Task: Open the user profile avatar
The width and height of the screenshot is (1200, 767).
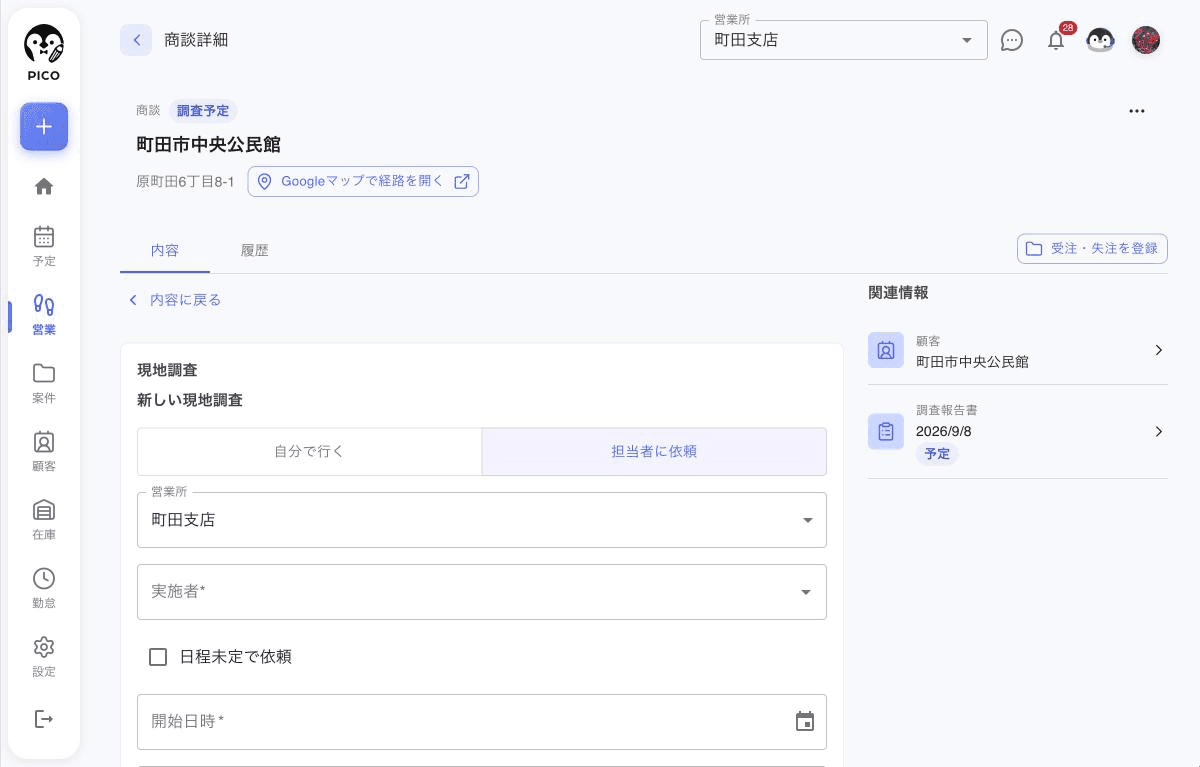Action: [1146, 40]
